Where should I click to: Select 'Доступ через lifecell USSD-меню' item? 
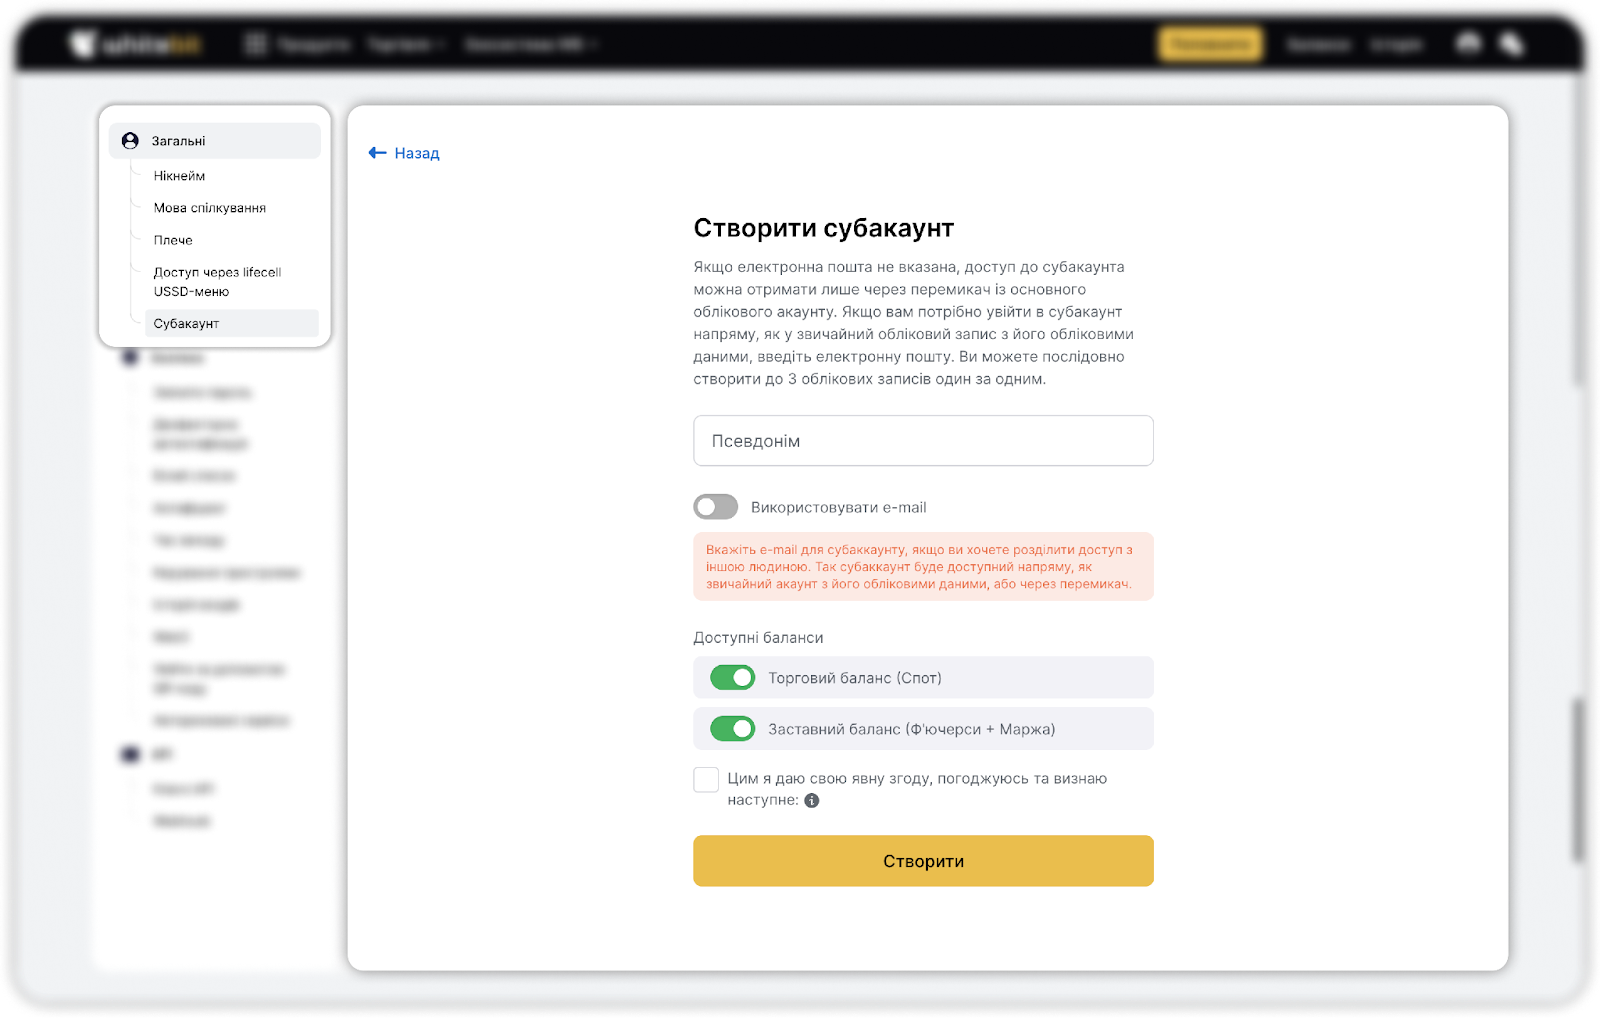217,282
